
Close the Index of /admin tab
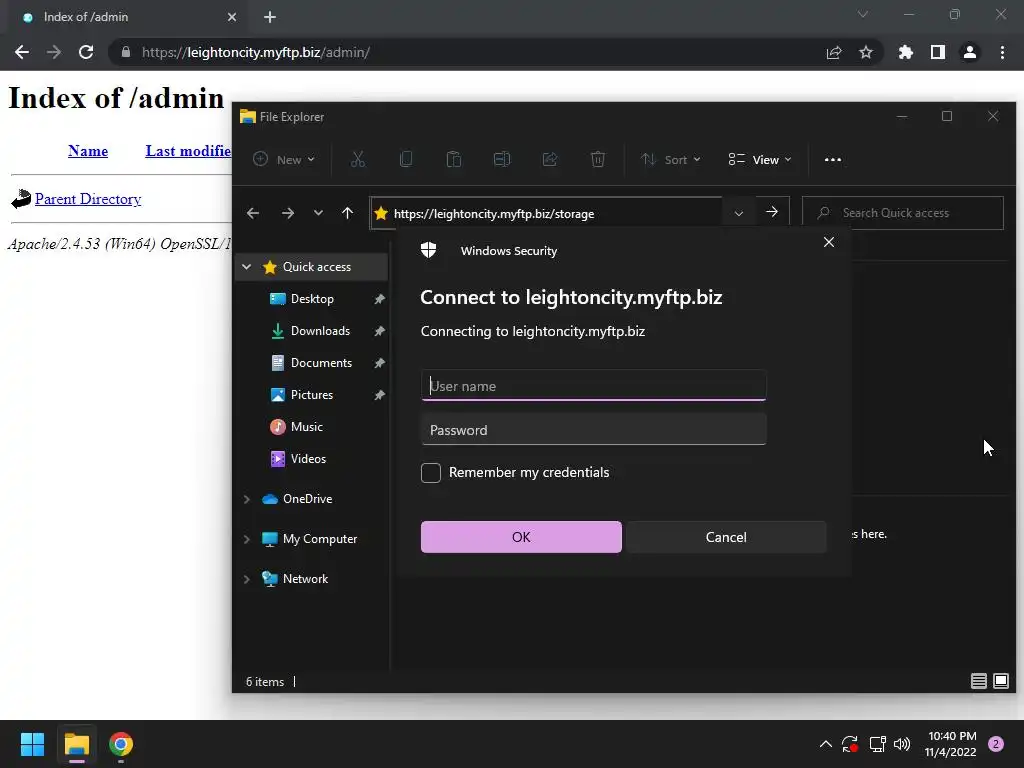232,17
